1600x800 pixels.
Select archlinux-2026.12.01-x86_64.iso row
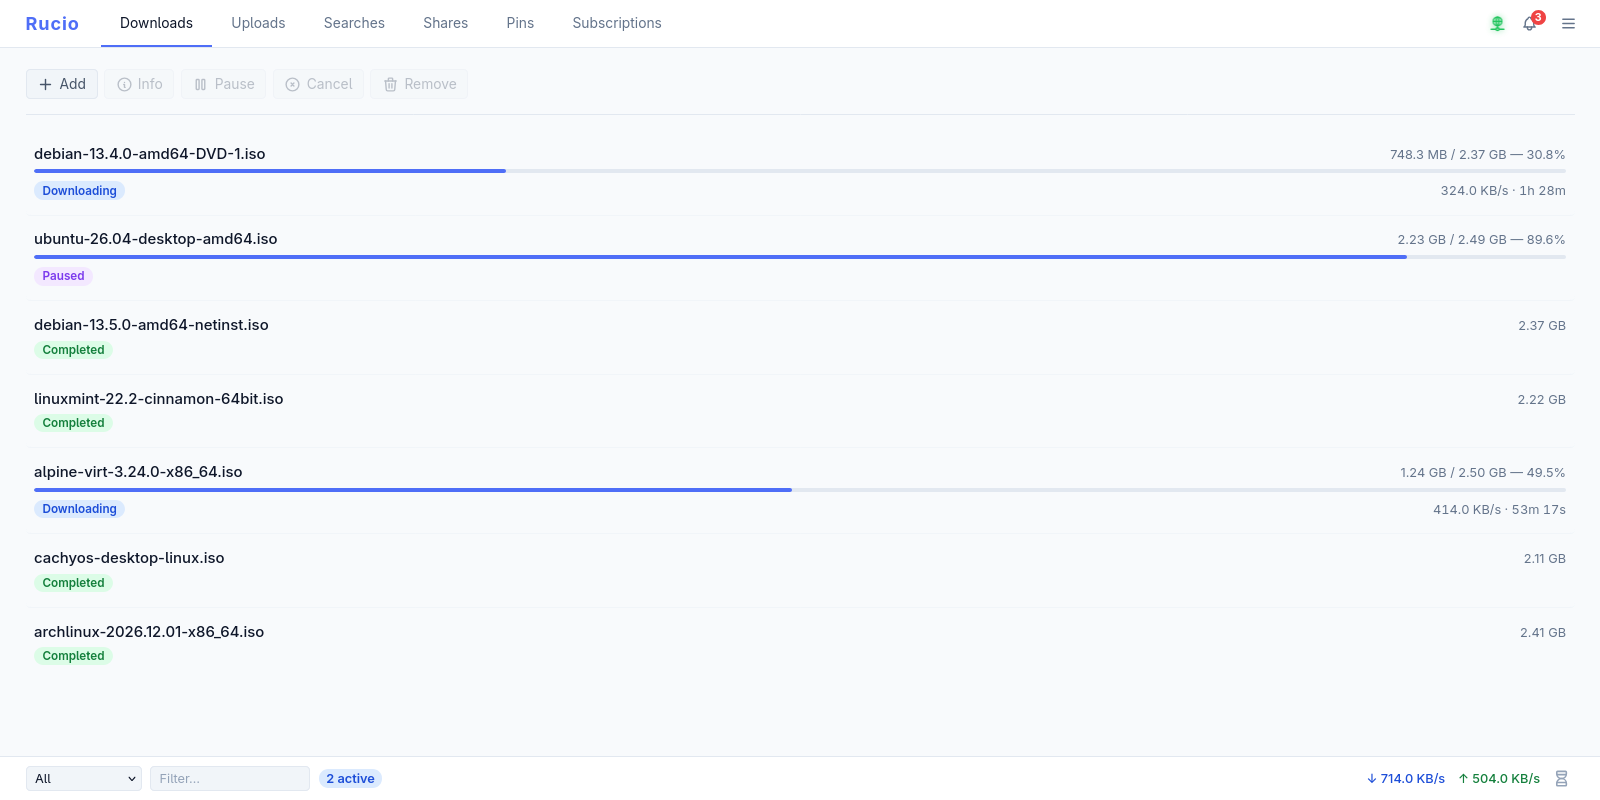(x=800, y=644)
